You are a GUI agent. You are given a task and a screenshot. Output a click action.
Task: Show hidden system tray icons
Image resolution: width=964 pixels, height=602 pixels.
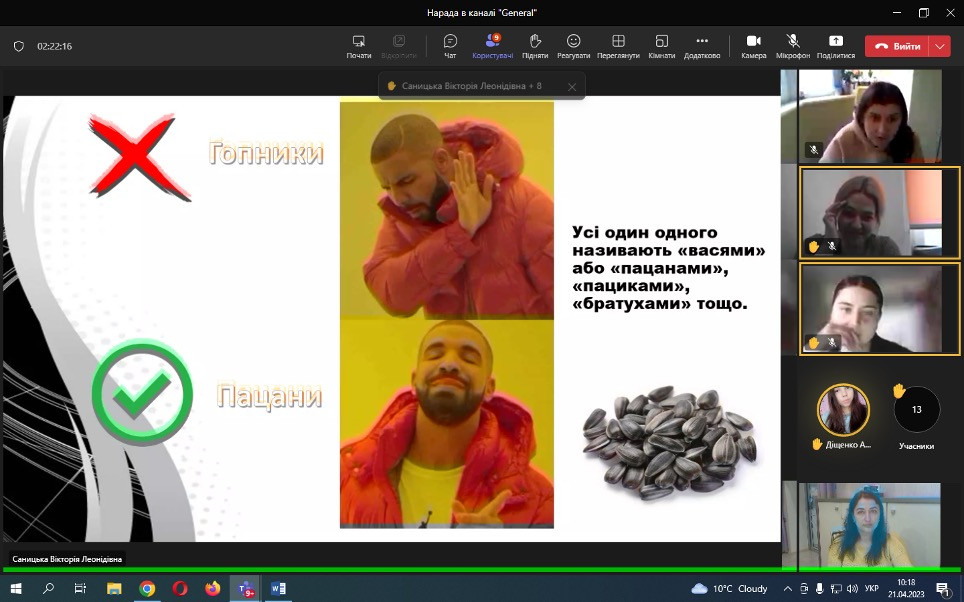(x=788, y=589)
